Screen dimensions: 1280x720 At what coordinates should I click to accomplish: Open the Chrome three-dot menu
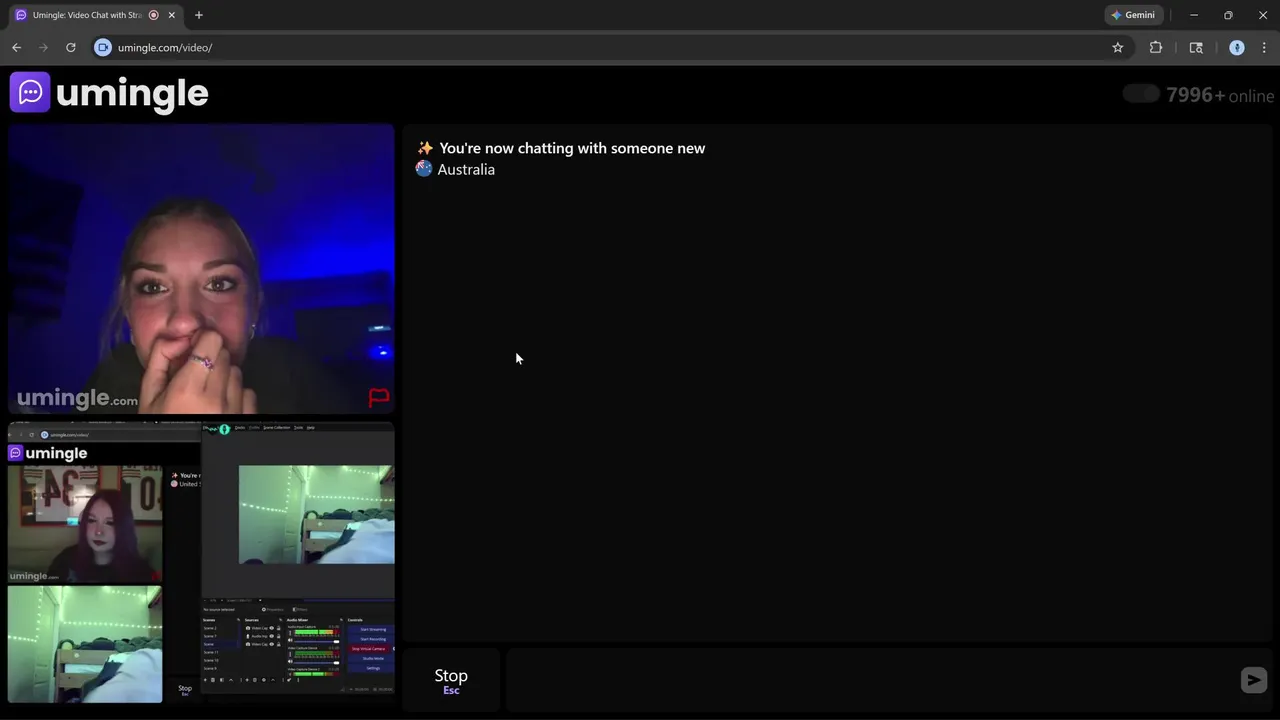coord(1264,47)
